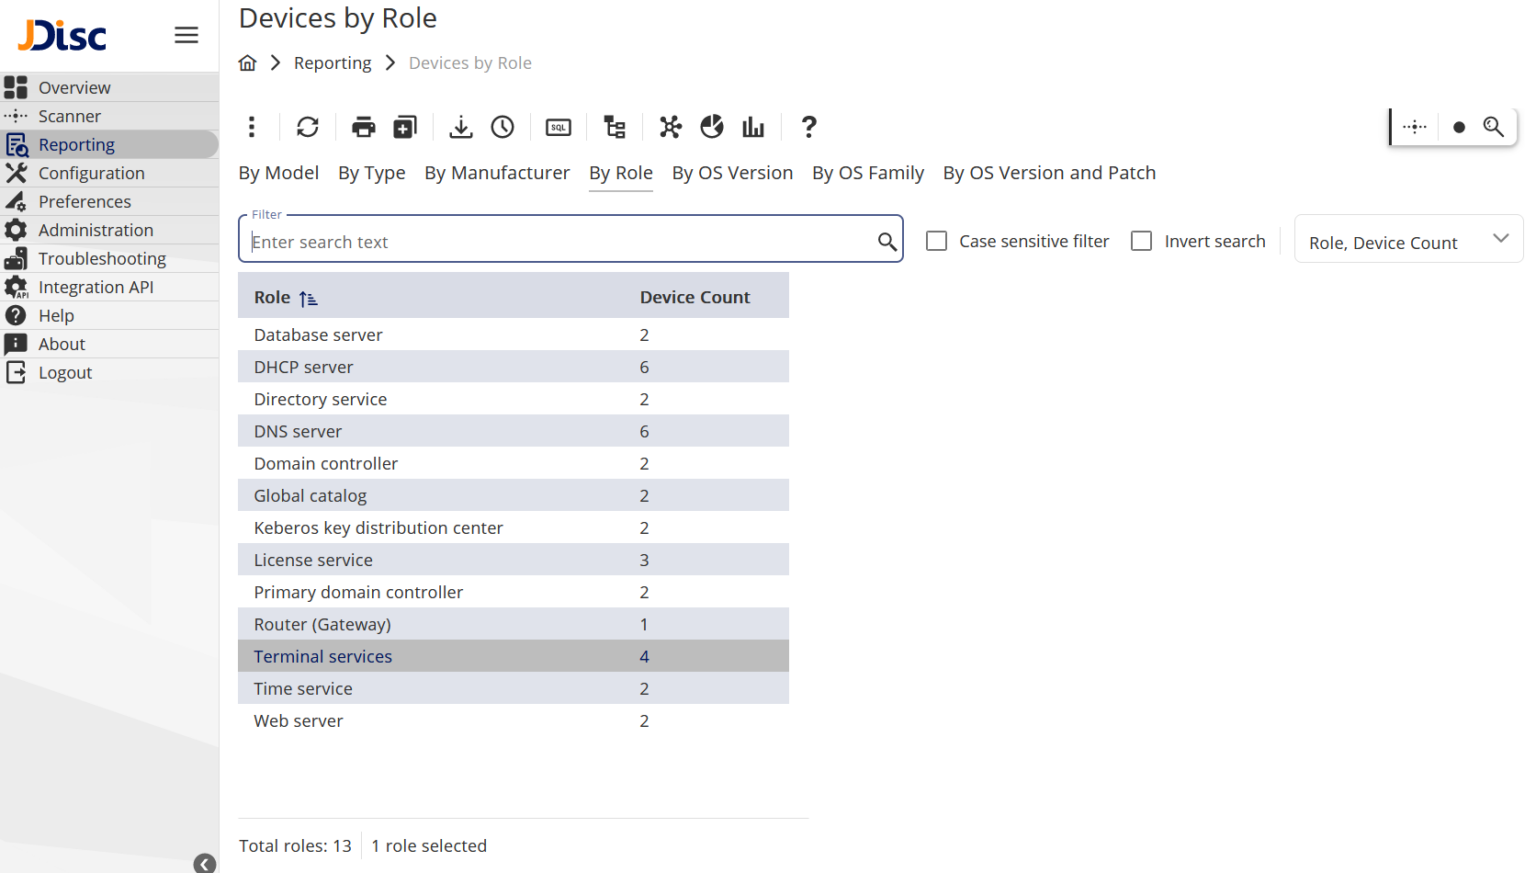Select the Database server row

pyautogui.click(x=513, y=335)
